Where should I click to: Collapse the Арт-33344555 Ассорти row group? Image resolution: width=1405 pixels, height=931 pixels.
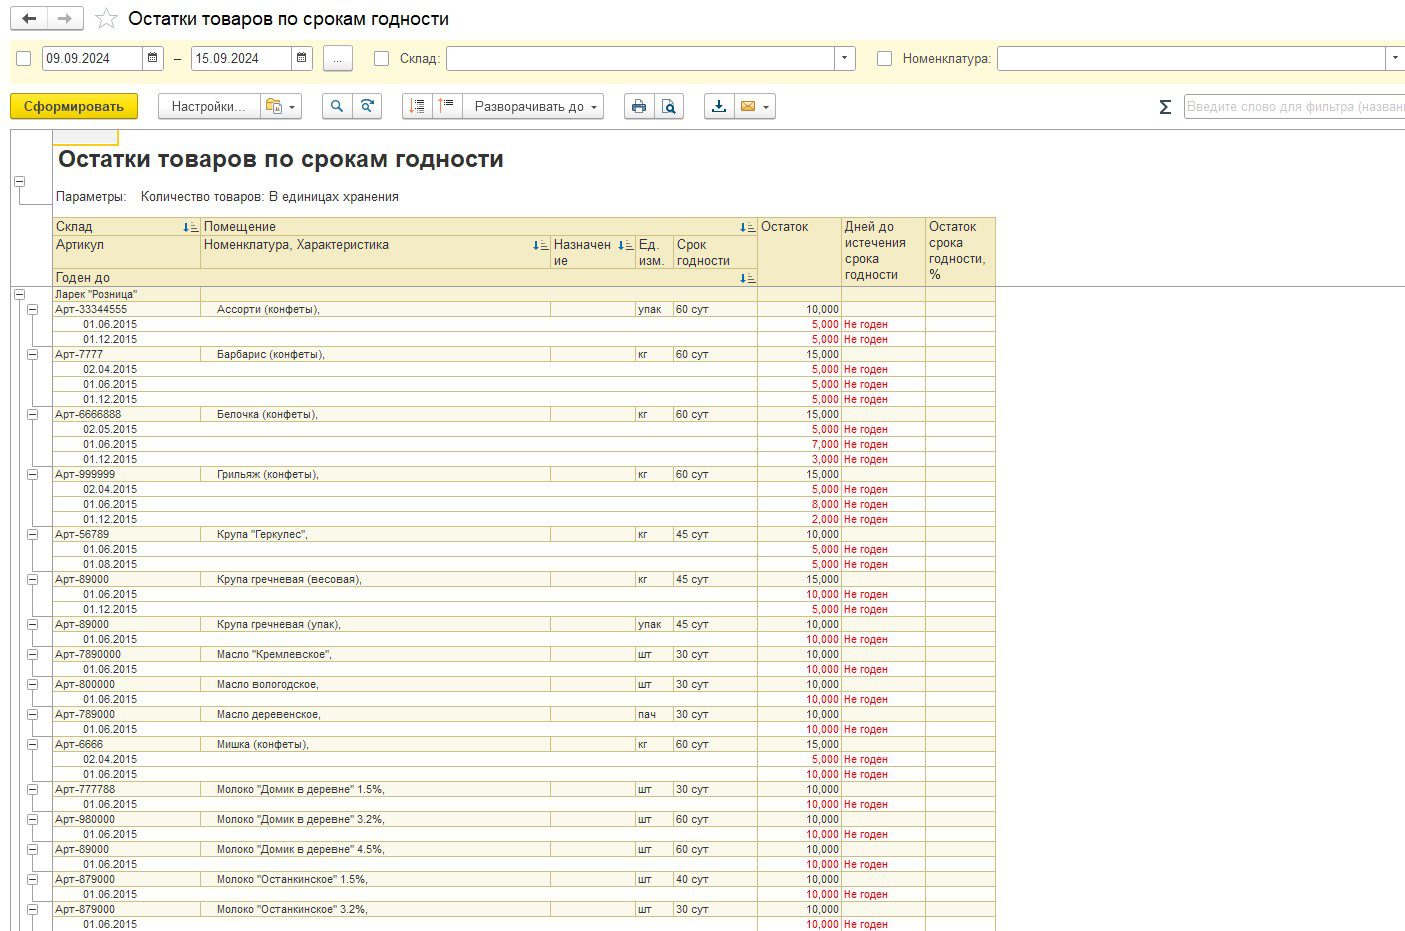click(33, 310)
